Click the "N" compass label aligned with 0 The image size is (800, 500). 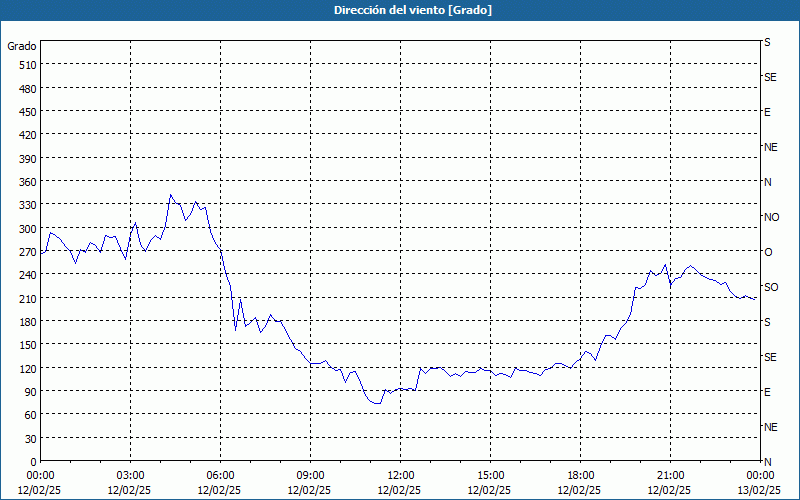(767, 462)
